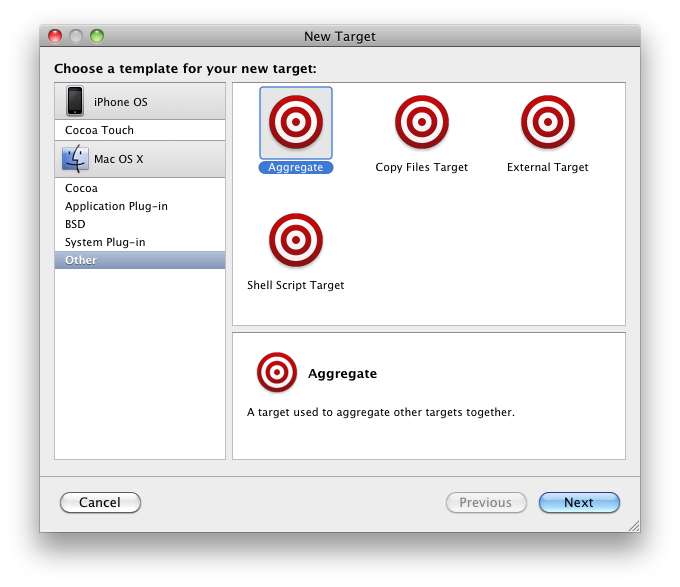680x587 pixels.
Task: Click the Previous button
Action: [x=485, y=503]
